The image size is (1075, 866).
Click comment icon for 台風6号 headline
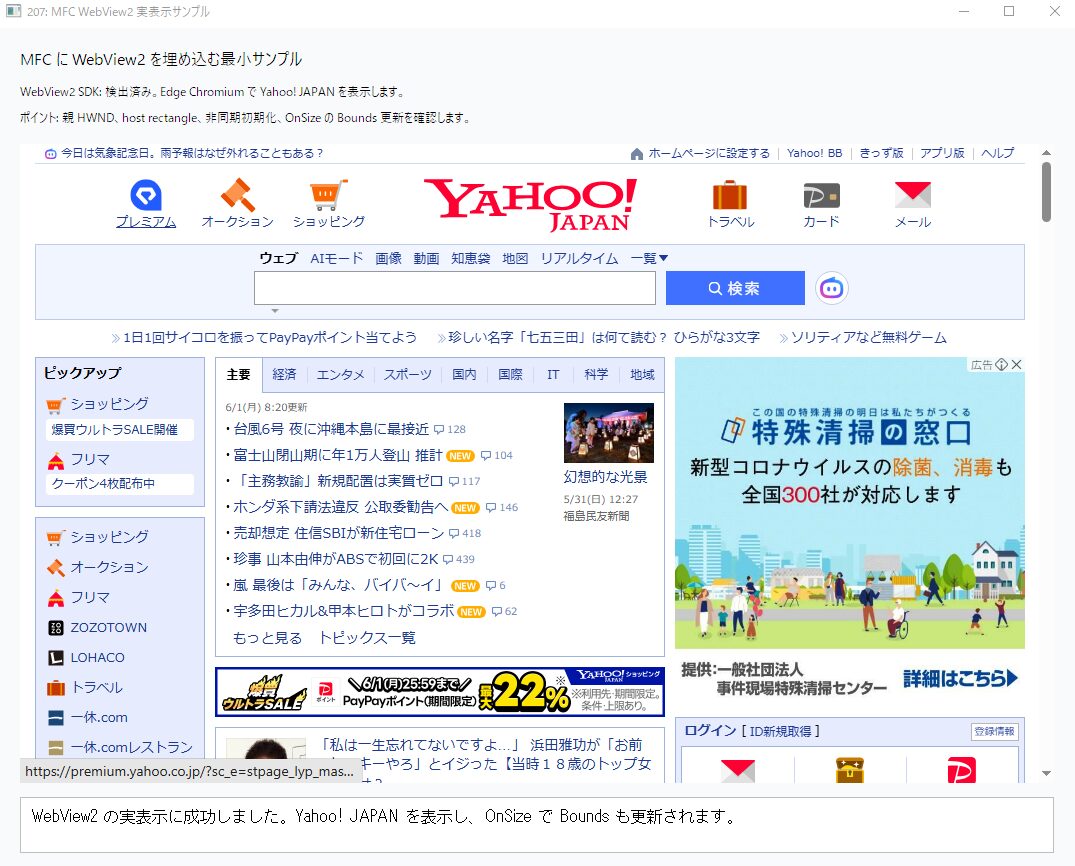[439, 430]
